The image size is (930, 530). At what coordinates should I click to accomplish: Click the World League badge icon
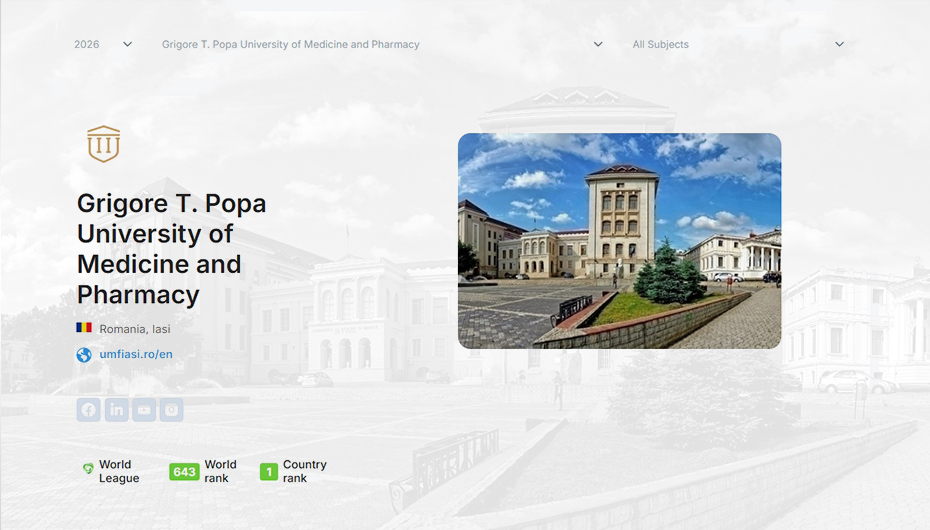[x=88, y=469]
